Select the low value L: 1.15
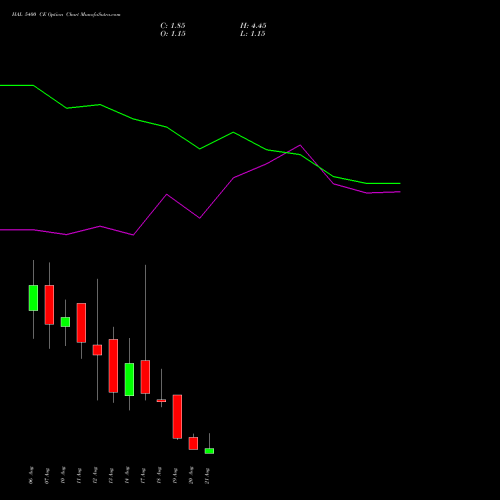The width and height of the screenshot is (500, 500). coord(253,34)
